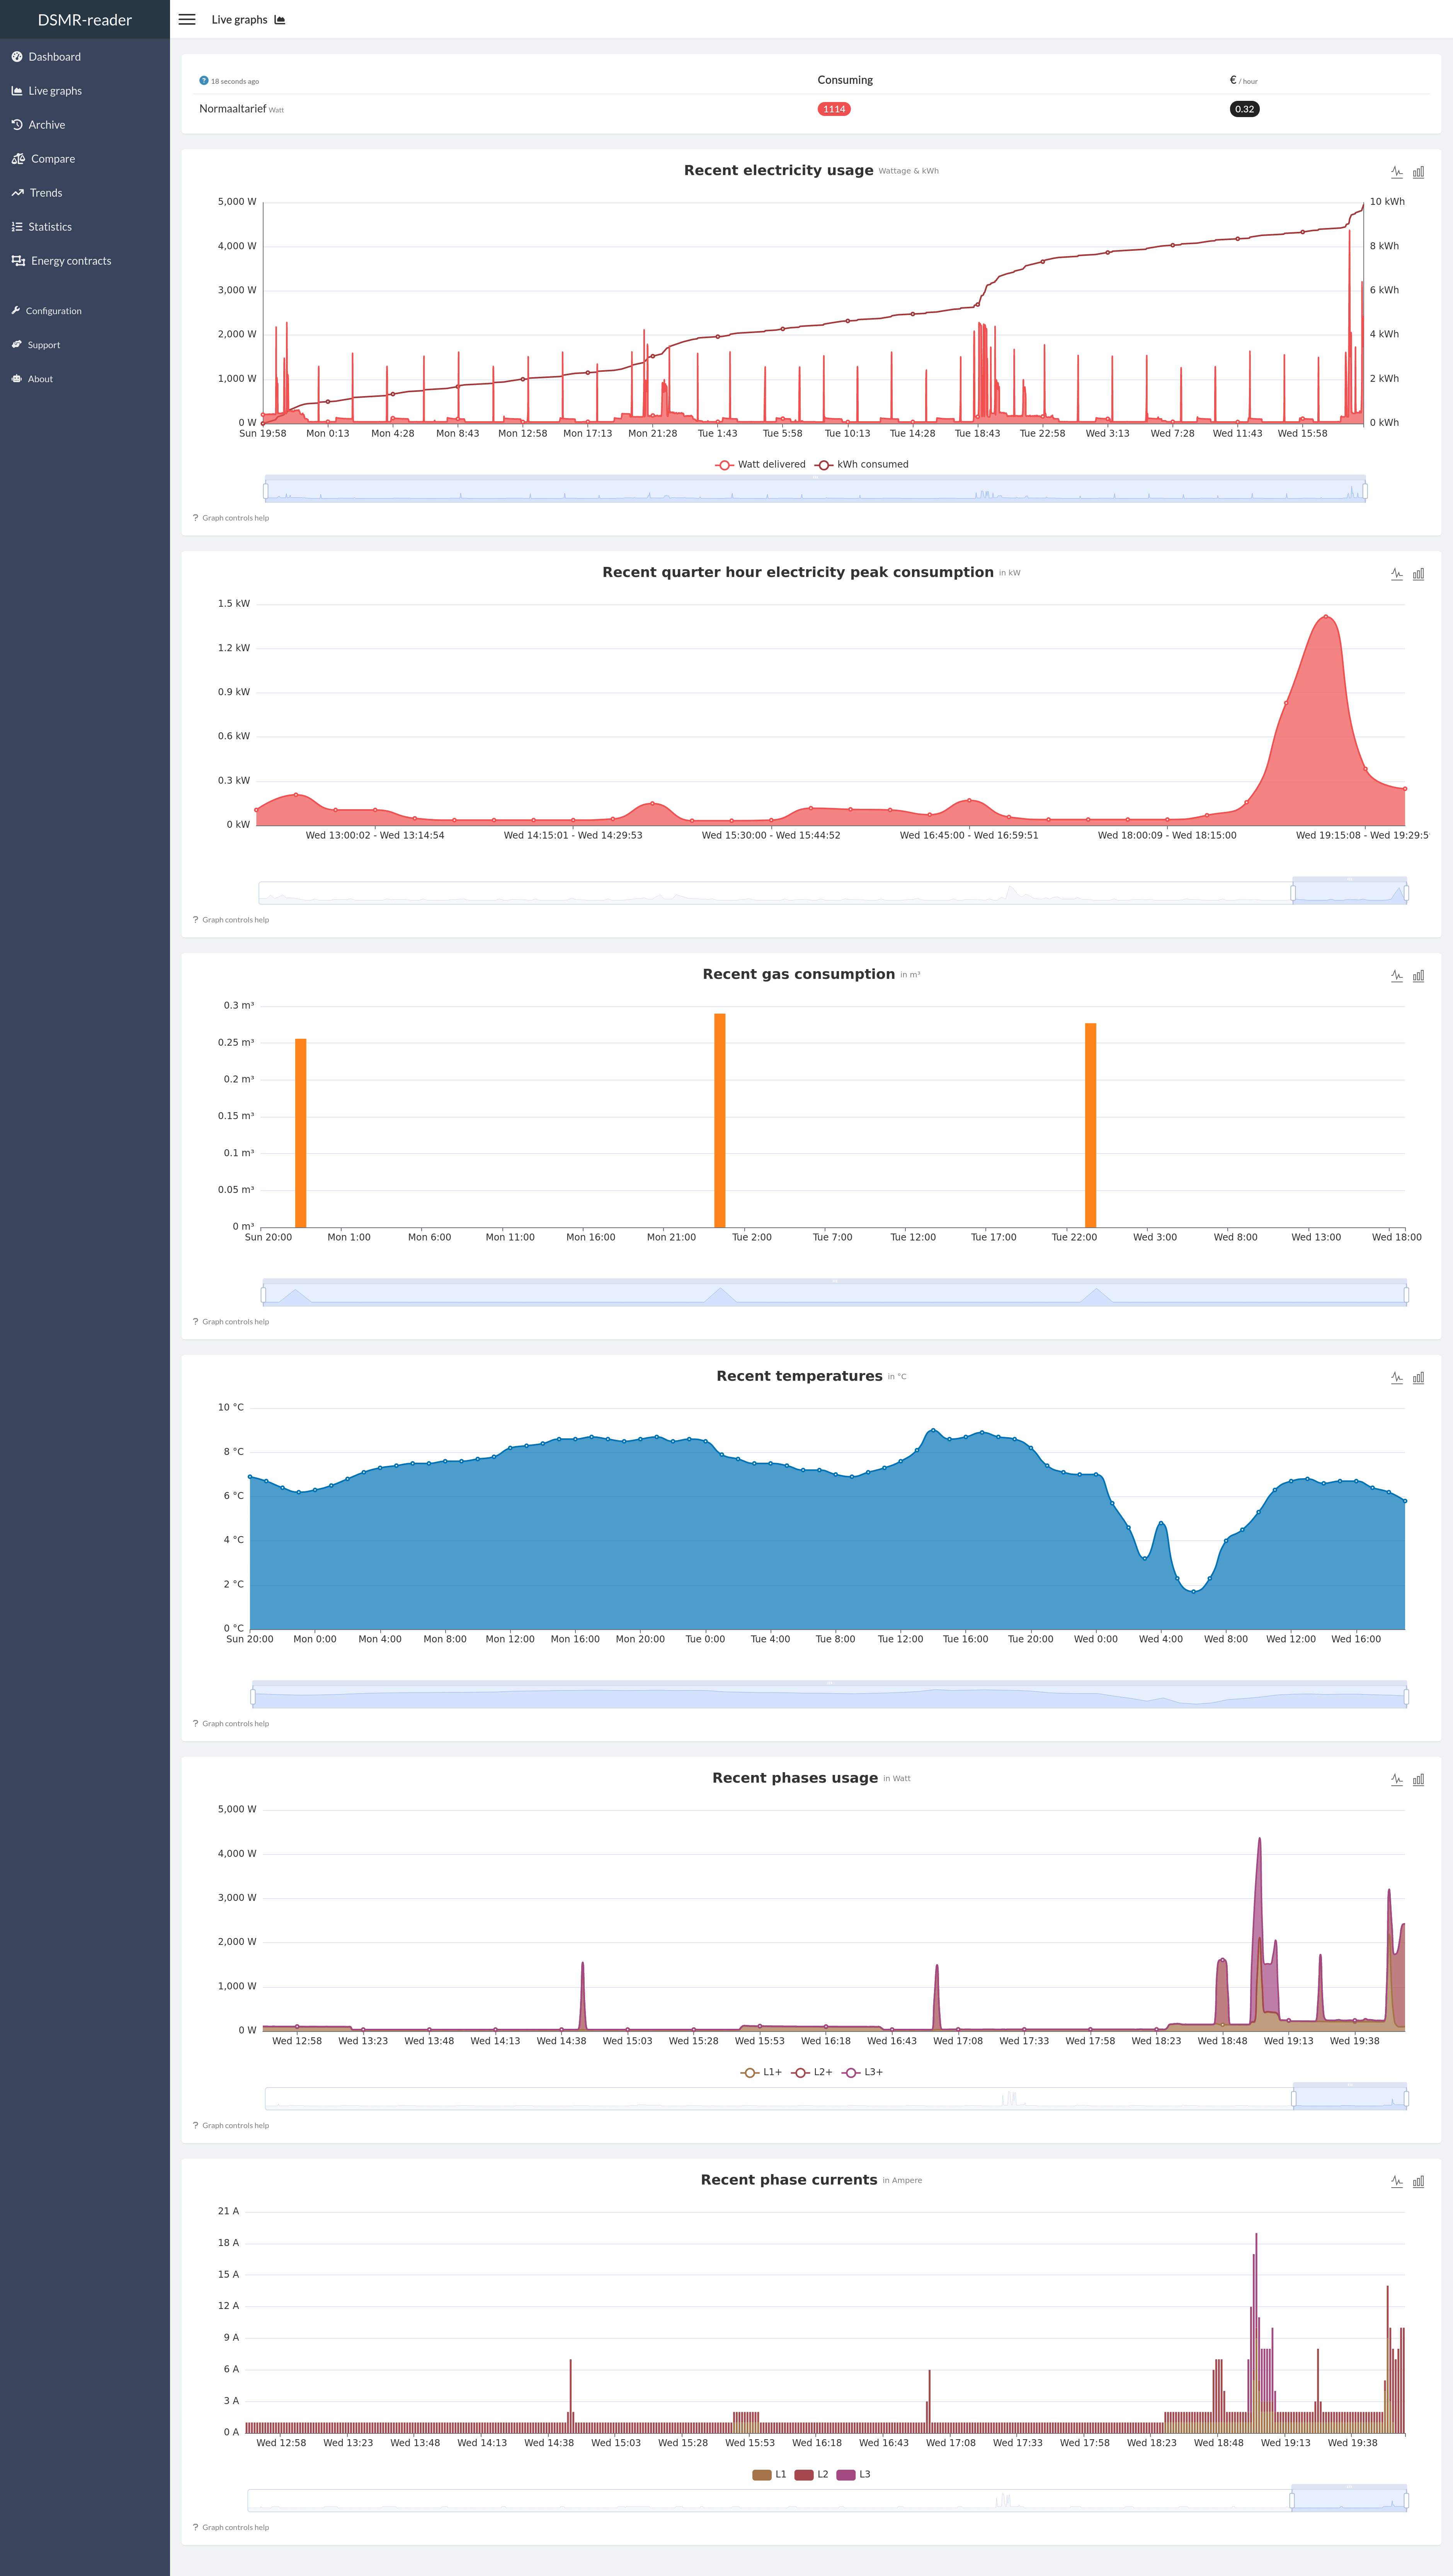Toggle the 'Watt delivered' legend series
The height and width of the screenshot is (2576, 1453).
click(760, 464)
